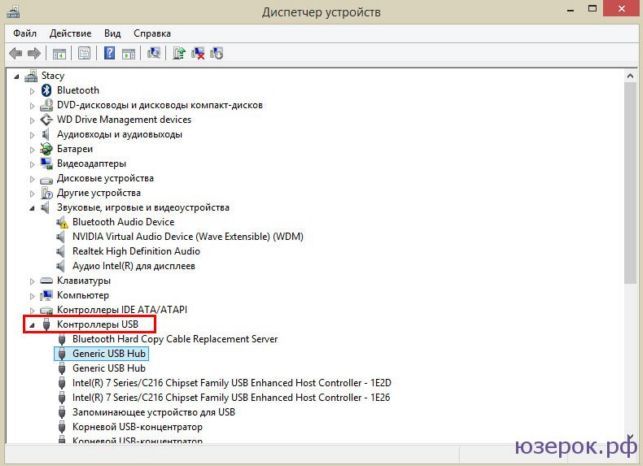643x466 pixels.
Task: Select Запоминающее устройство для USB
Action: pyautogui.click(x=154, y=412)
